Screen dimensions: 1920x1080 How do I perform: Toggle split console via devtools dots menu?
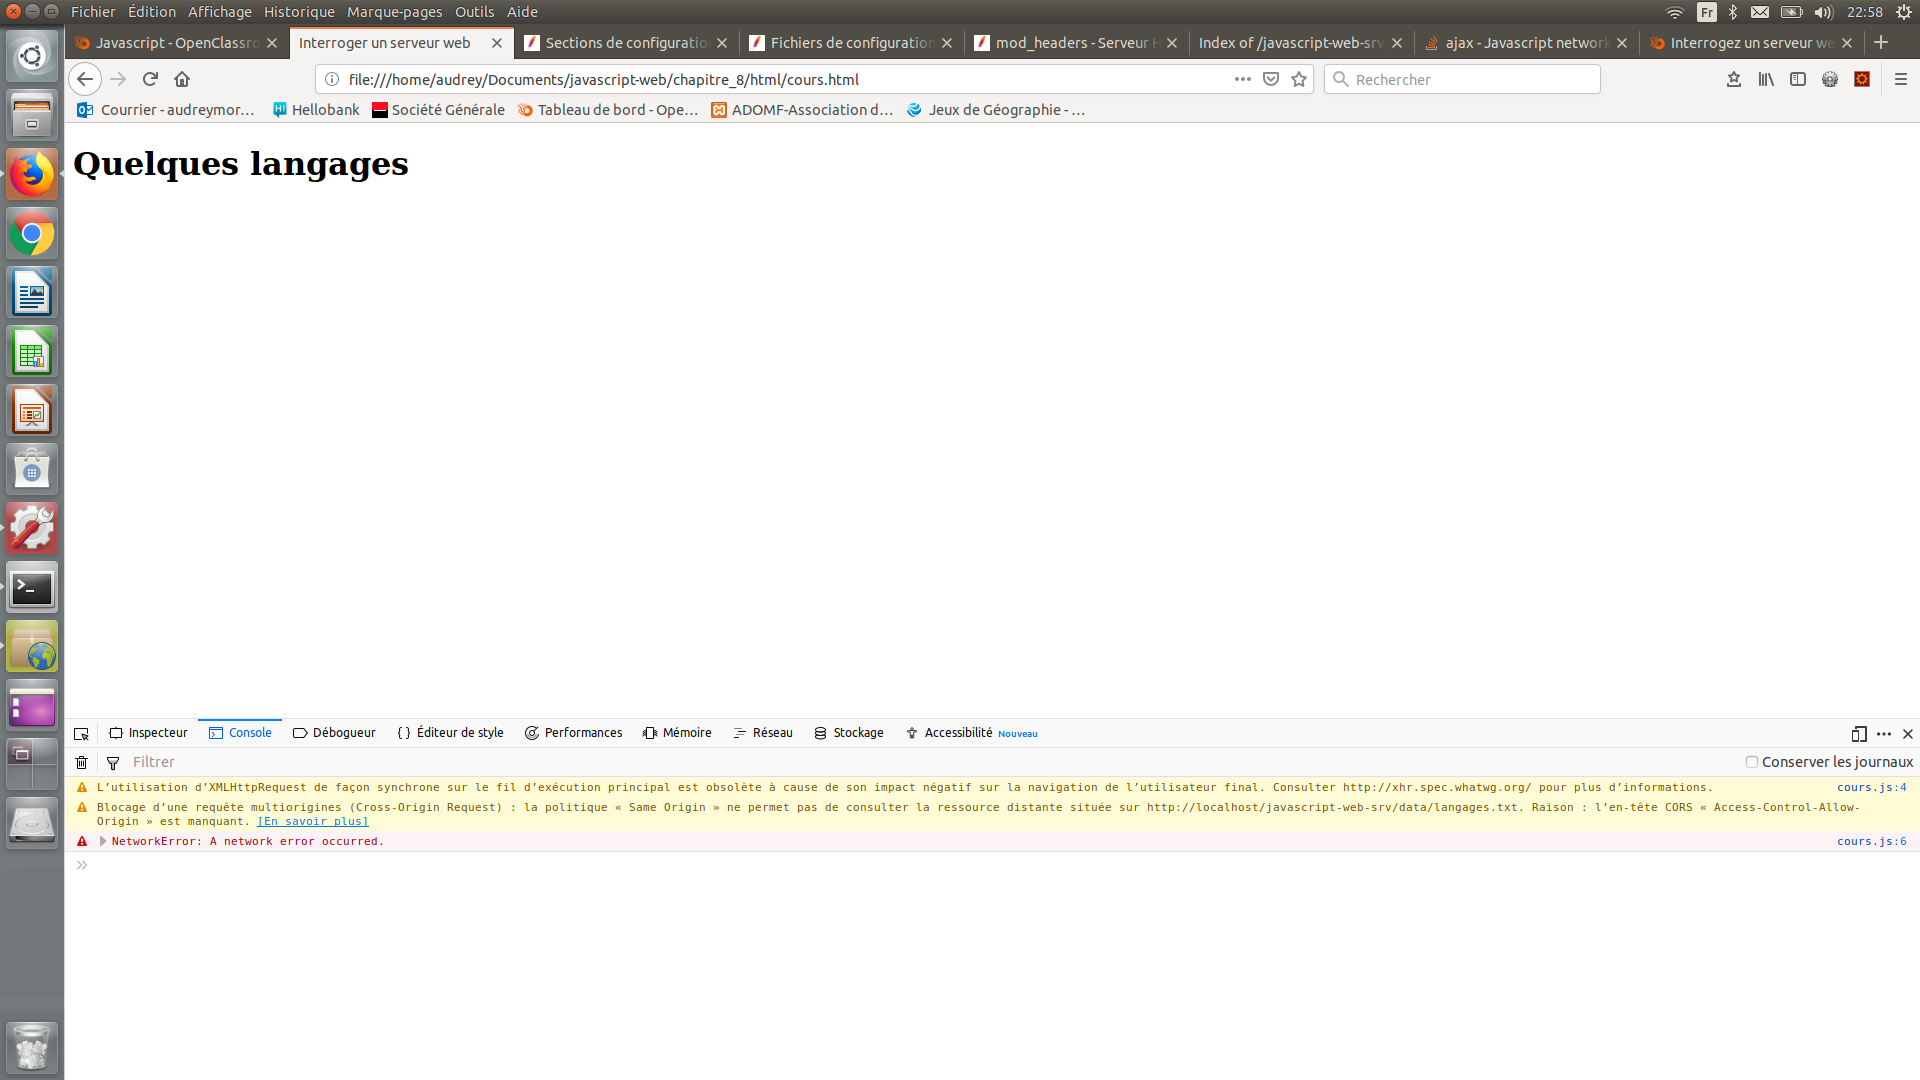pyautogui.click(x=1884, y=733)
